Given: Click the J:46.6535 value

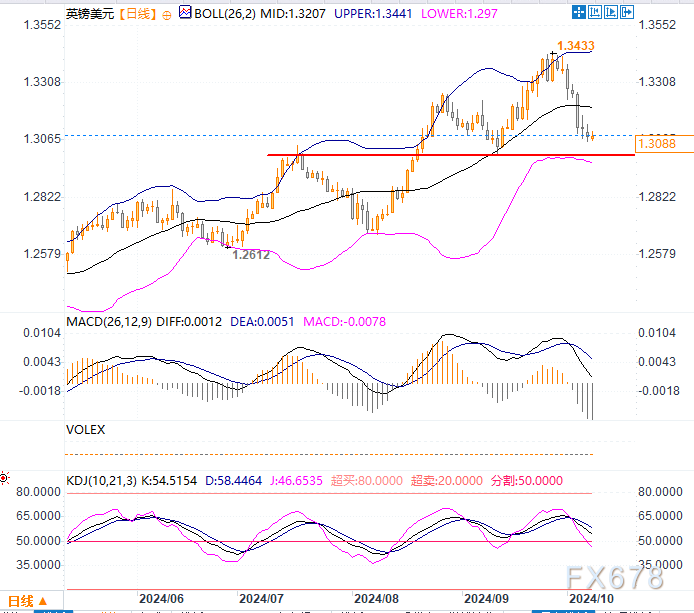Looking at the screenshot, I should tap(296, 481).
